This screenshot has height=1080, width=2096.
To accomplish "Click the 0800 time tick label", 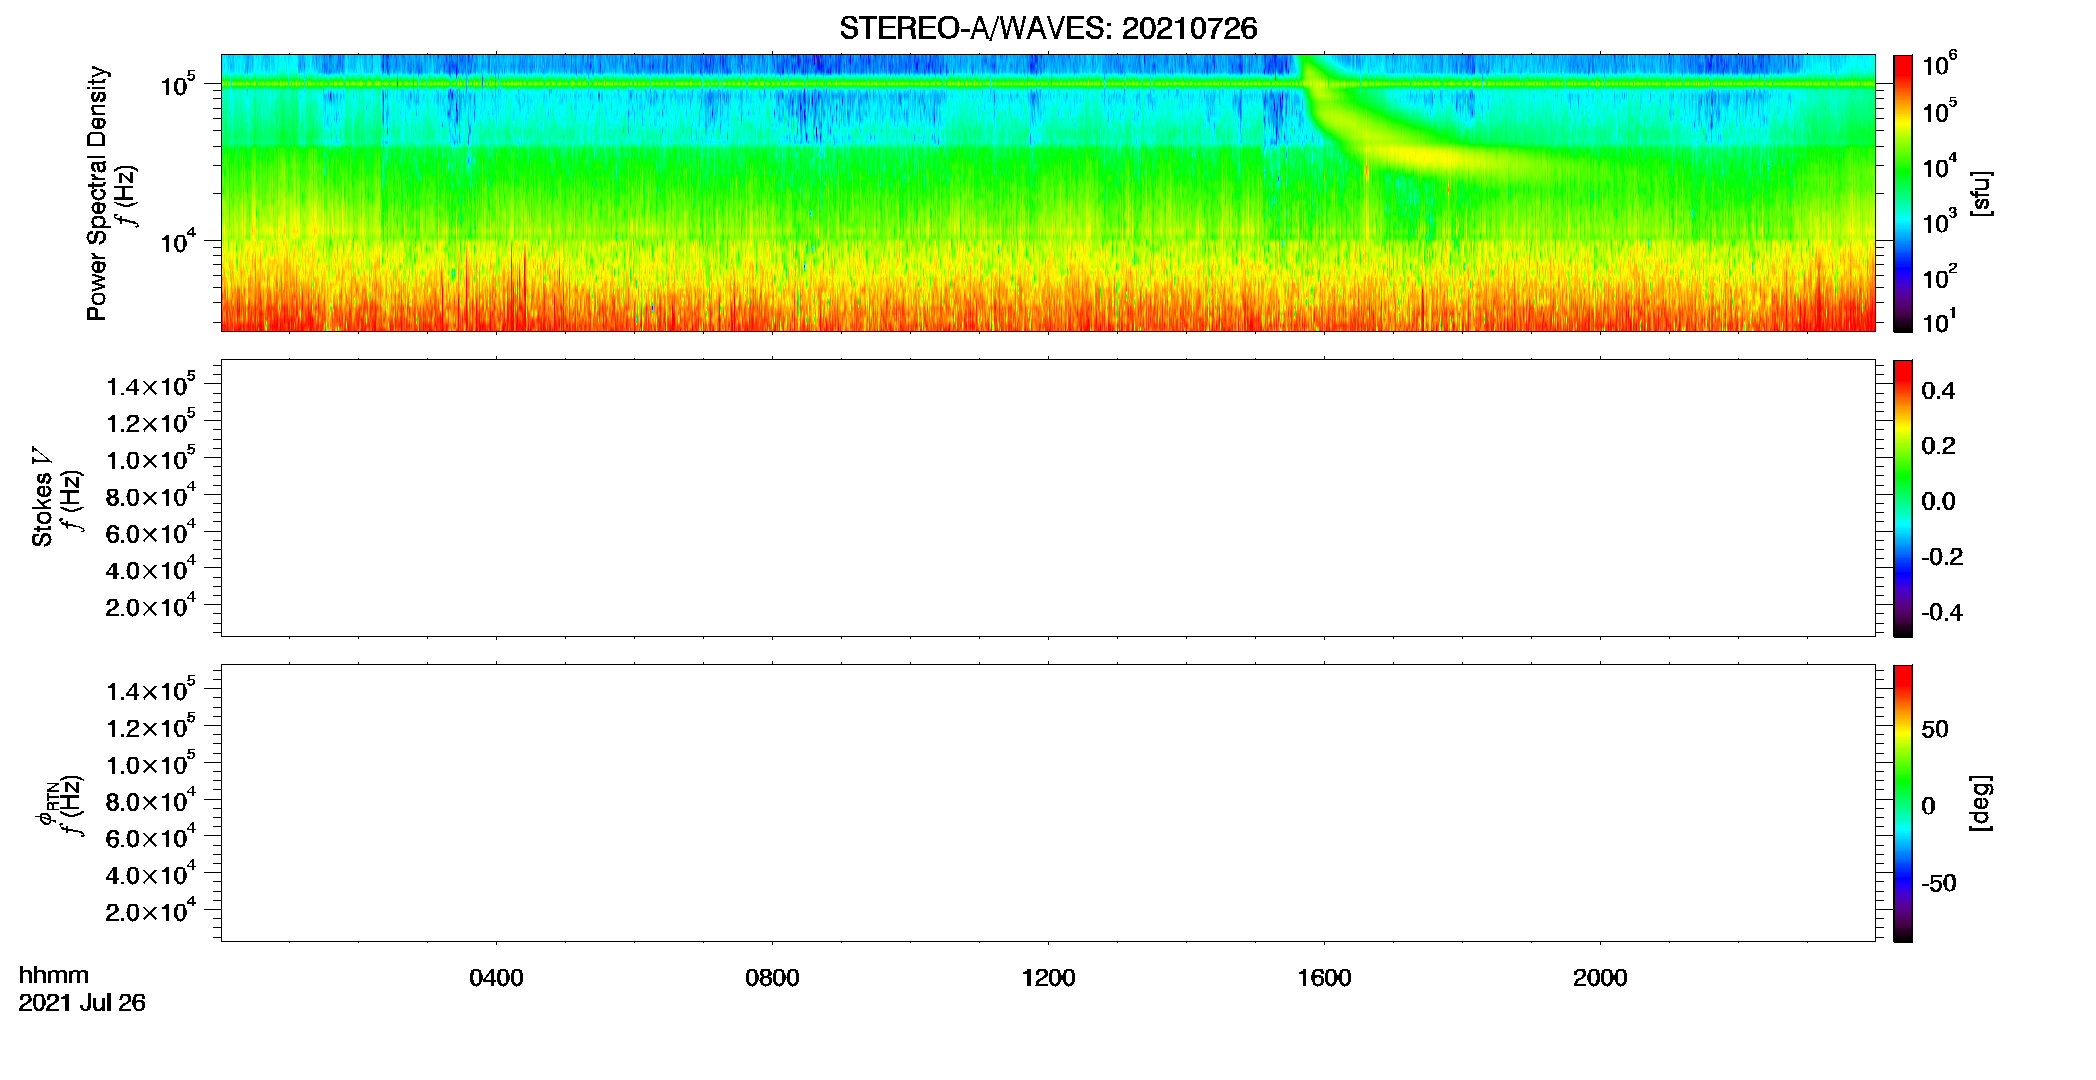I will coord(772,978).
